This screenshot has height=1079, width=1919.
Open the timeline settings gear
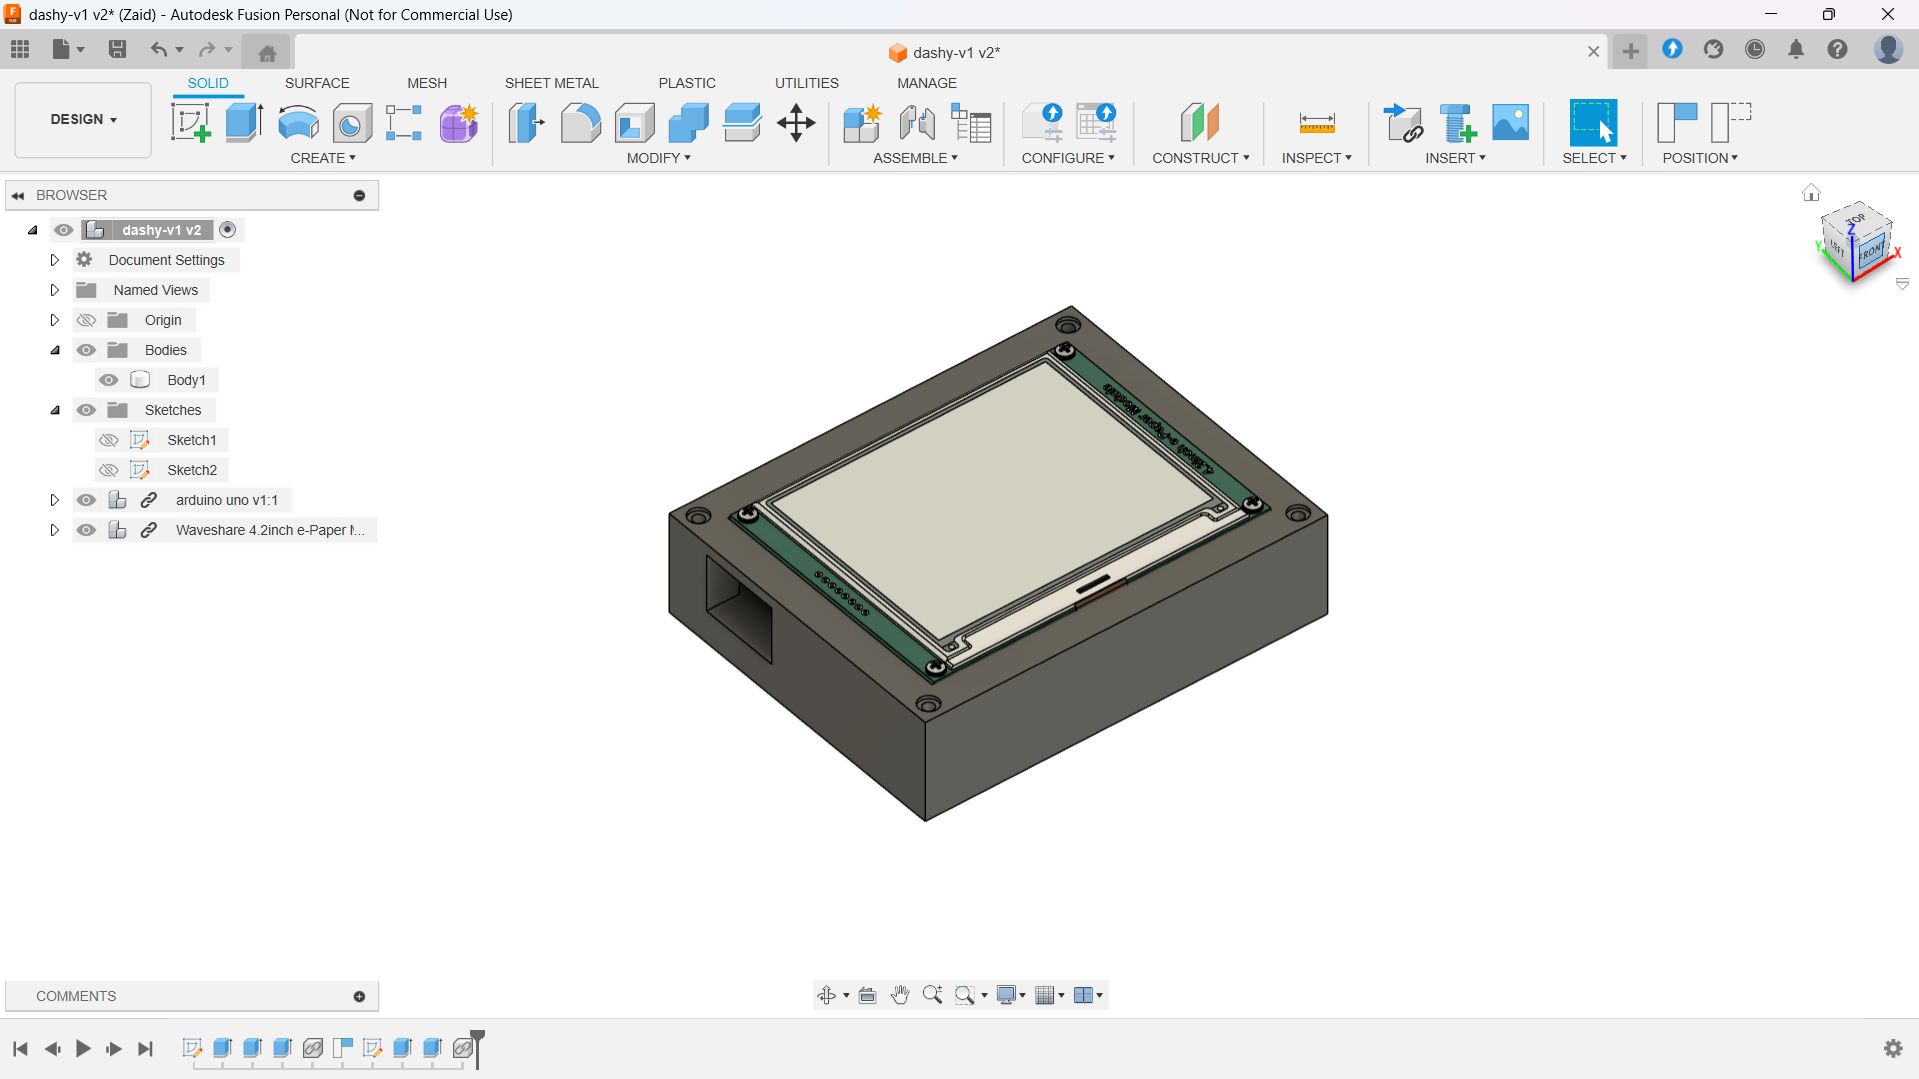pos(1893,1048)
